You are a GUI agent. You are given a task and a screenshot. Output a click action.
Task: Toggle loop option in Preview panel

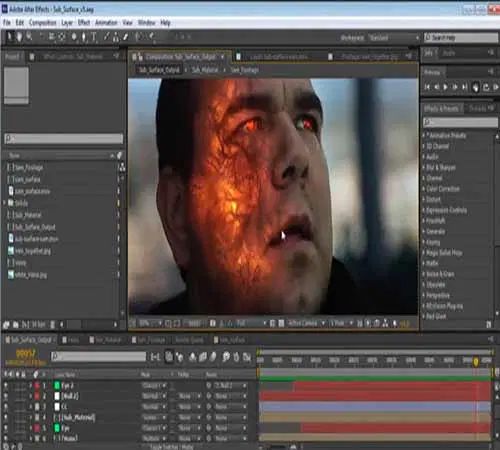pyautogui.click(x=486, y=87)
